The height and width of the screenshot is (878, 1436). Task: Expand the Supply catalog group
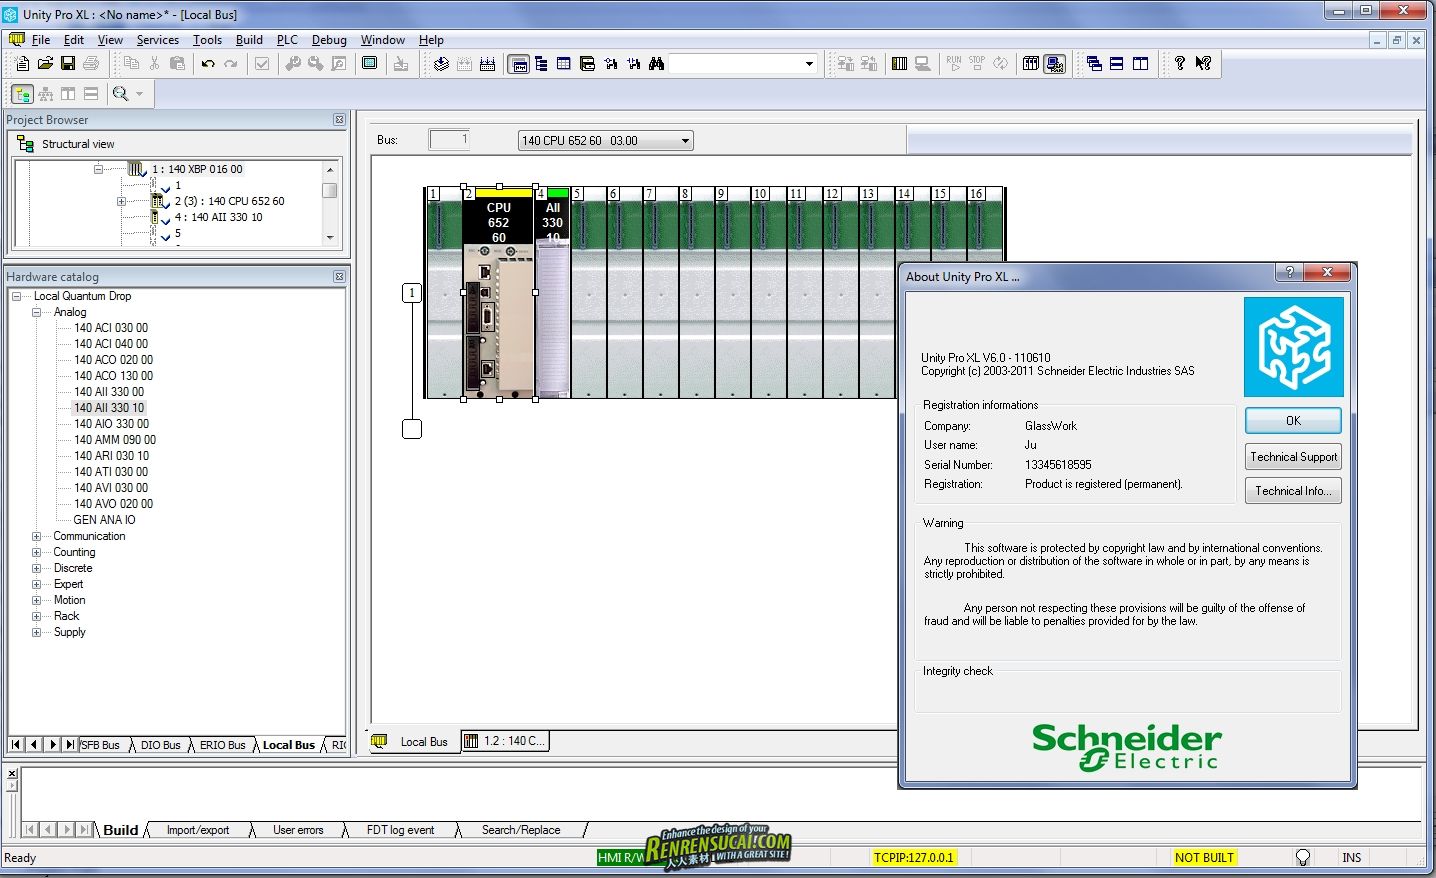[x=36, y=632]
